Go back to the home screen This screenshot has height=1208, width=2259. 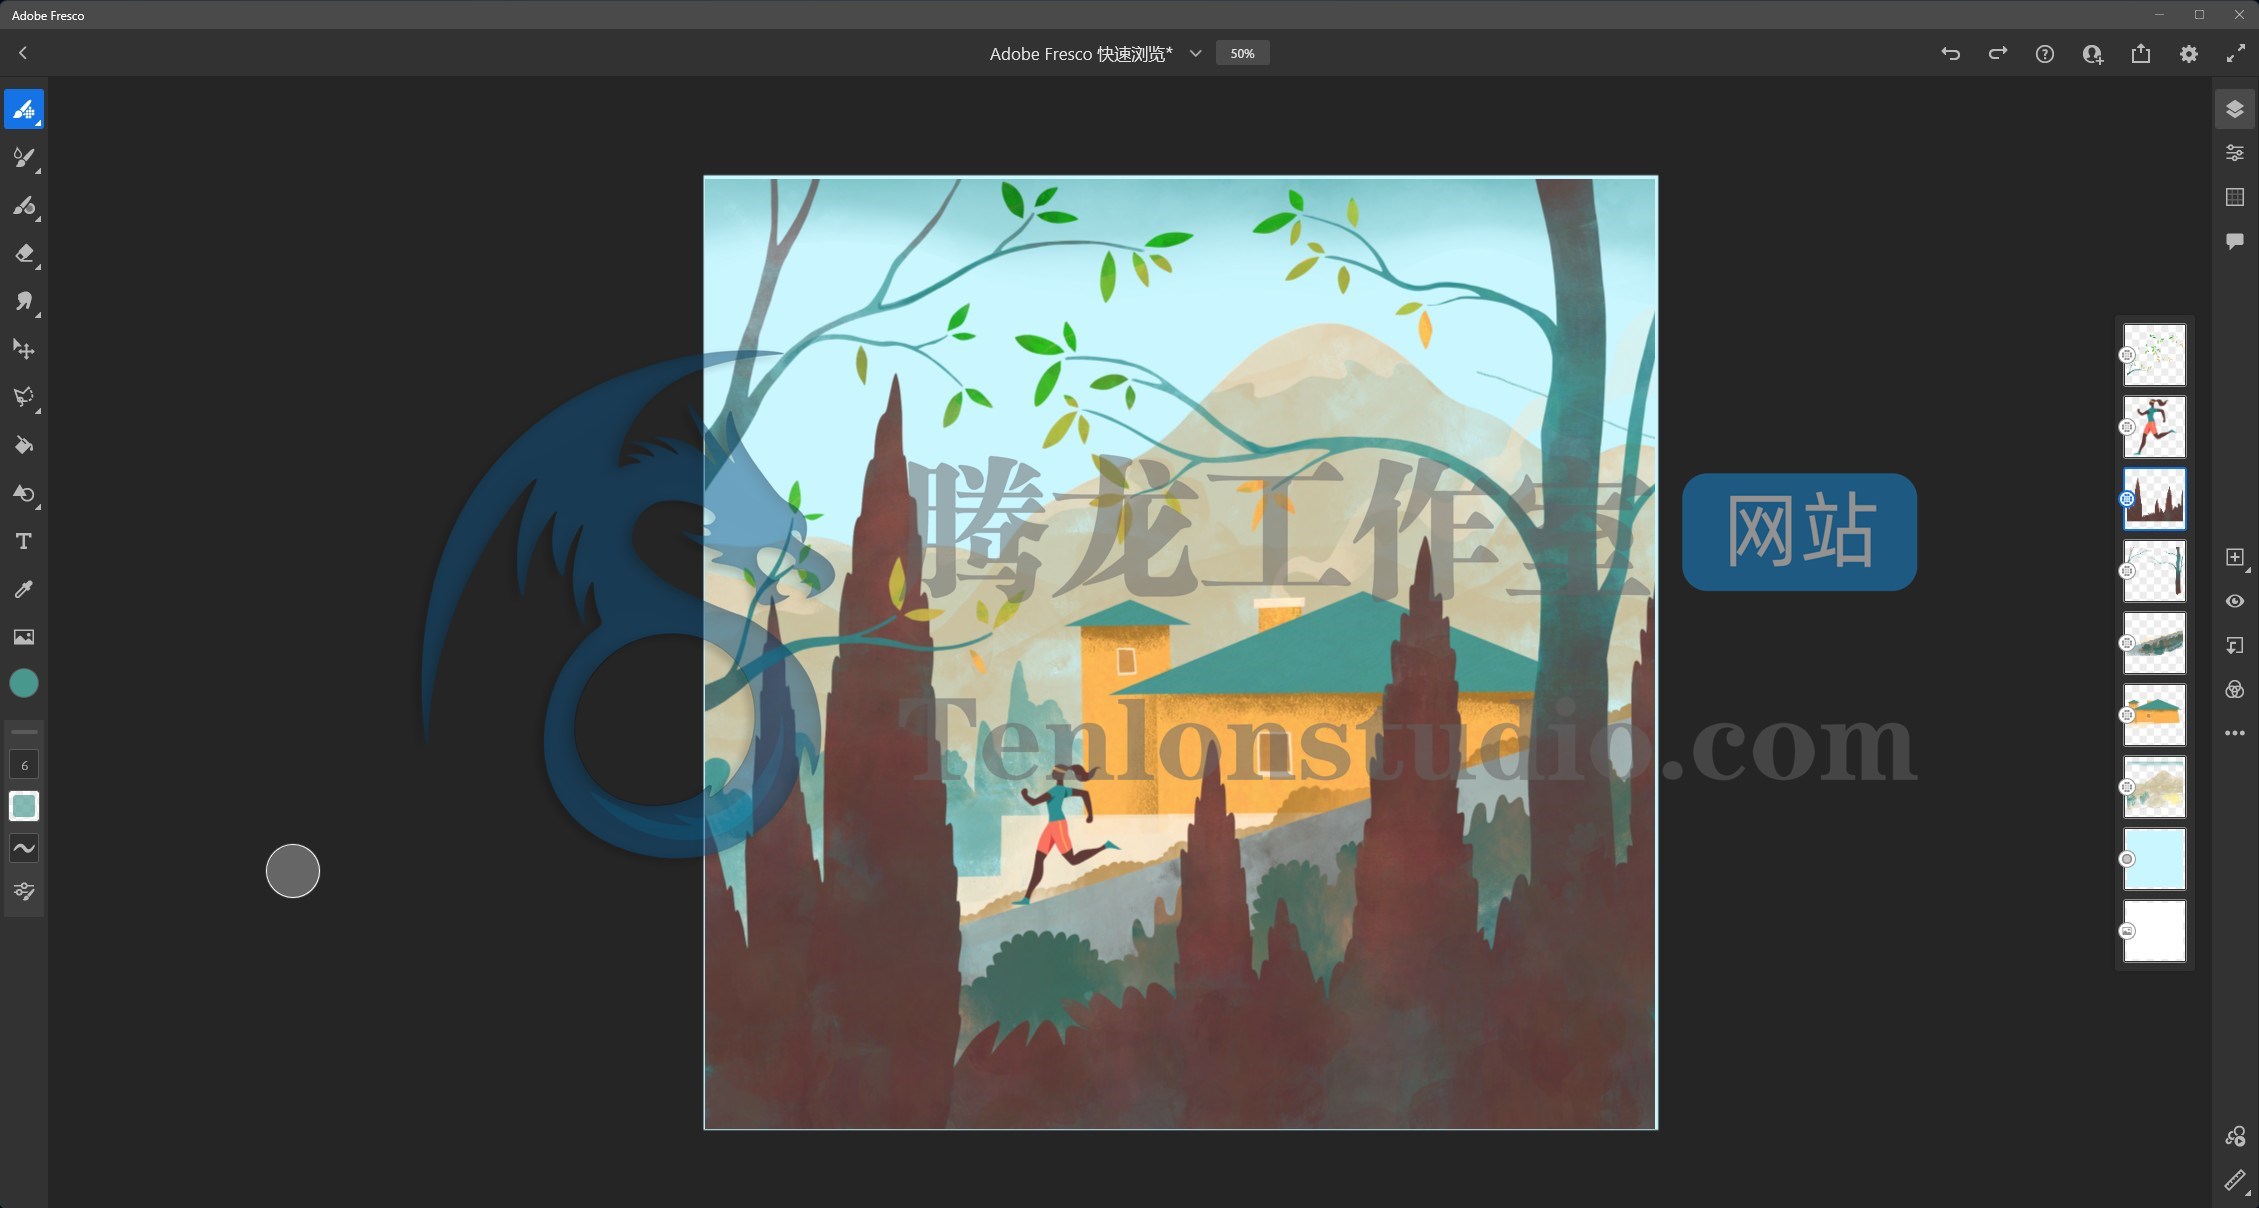click(x=23, y=53)
